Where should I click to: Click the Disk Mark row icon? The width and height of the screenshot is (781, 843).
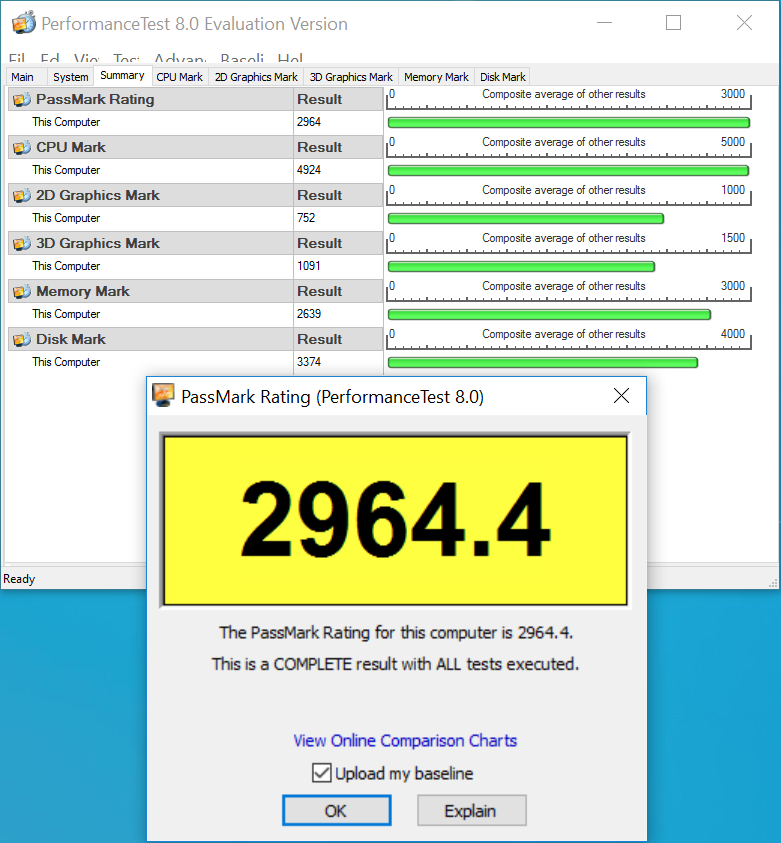point(22,339)
